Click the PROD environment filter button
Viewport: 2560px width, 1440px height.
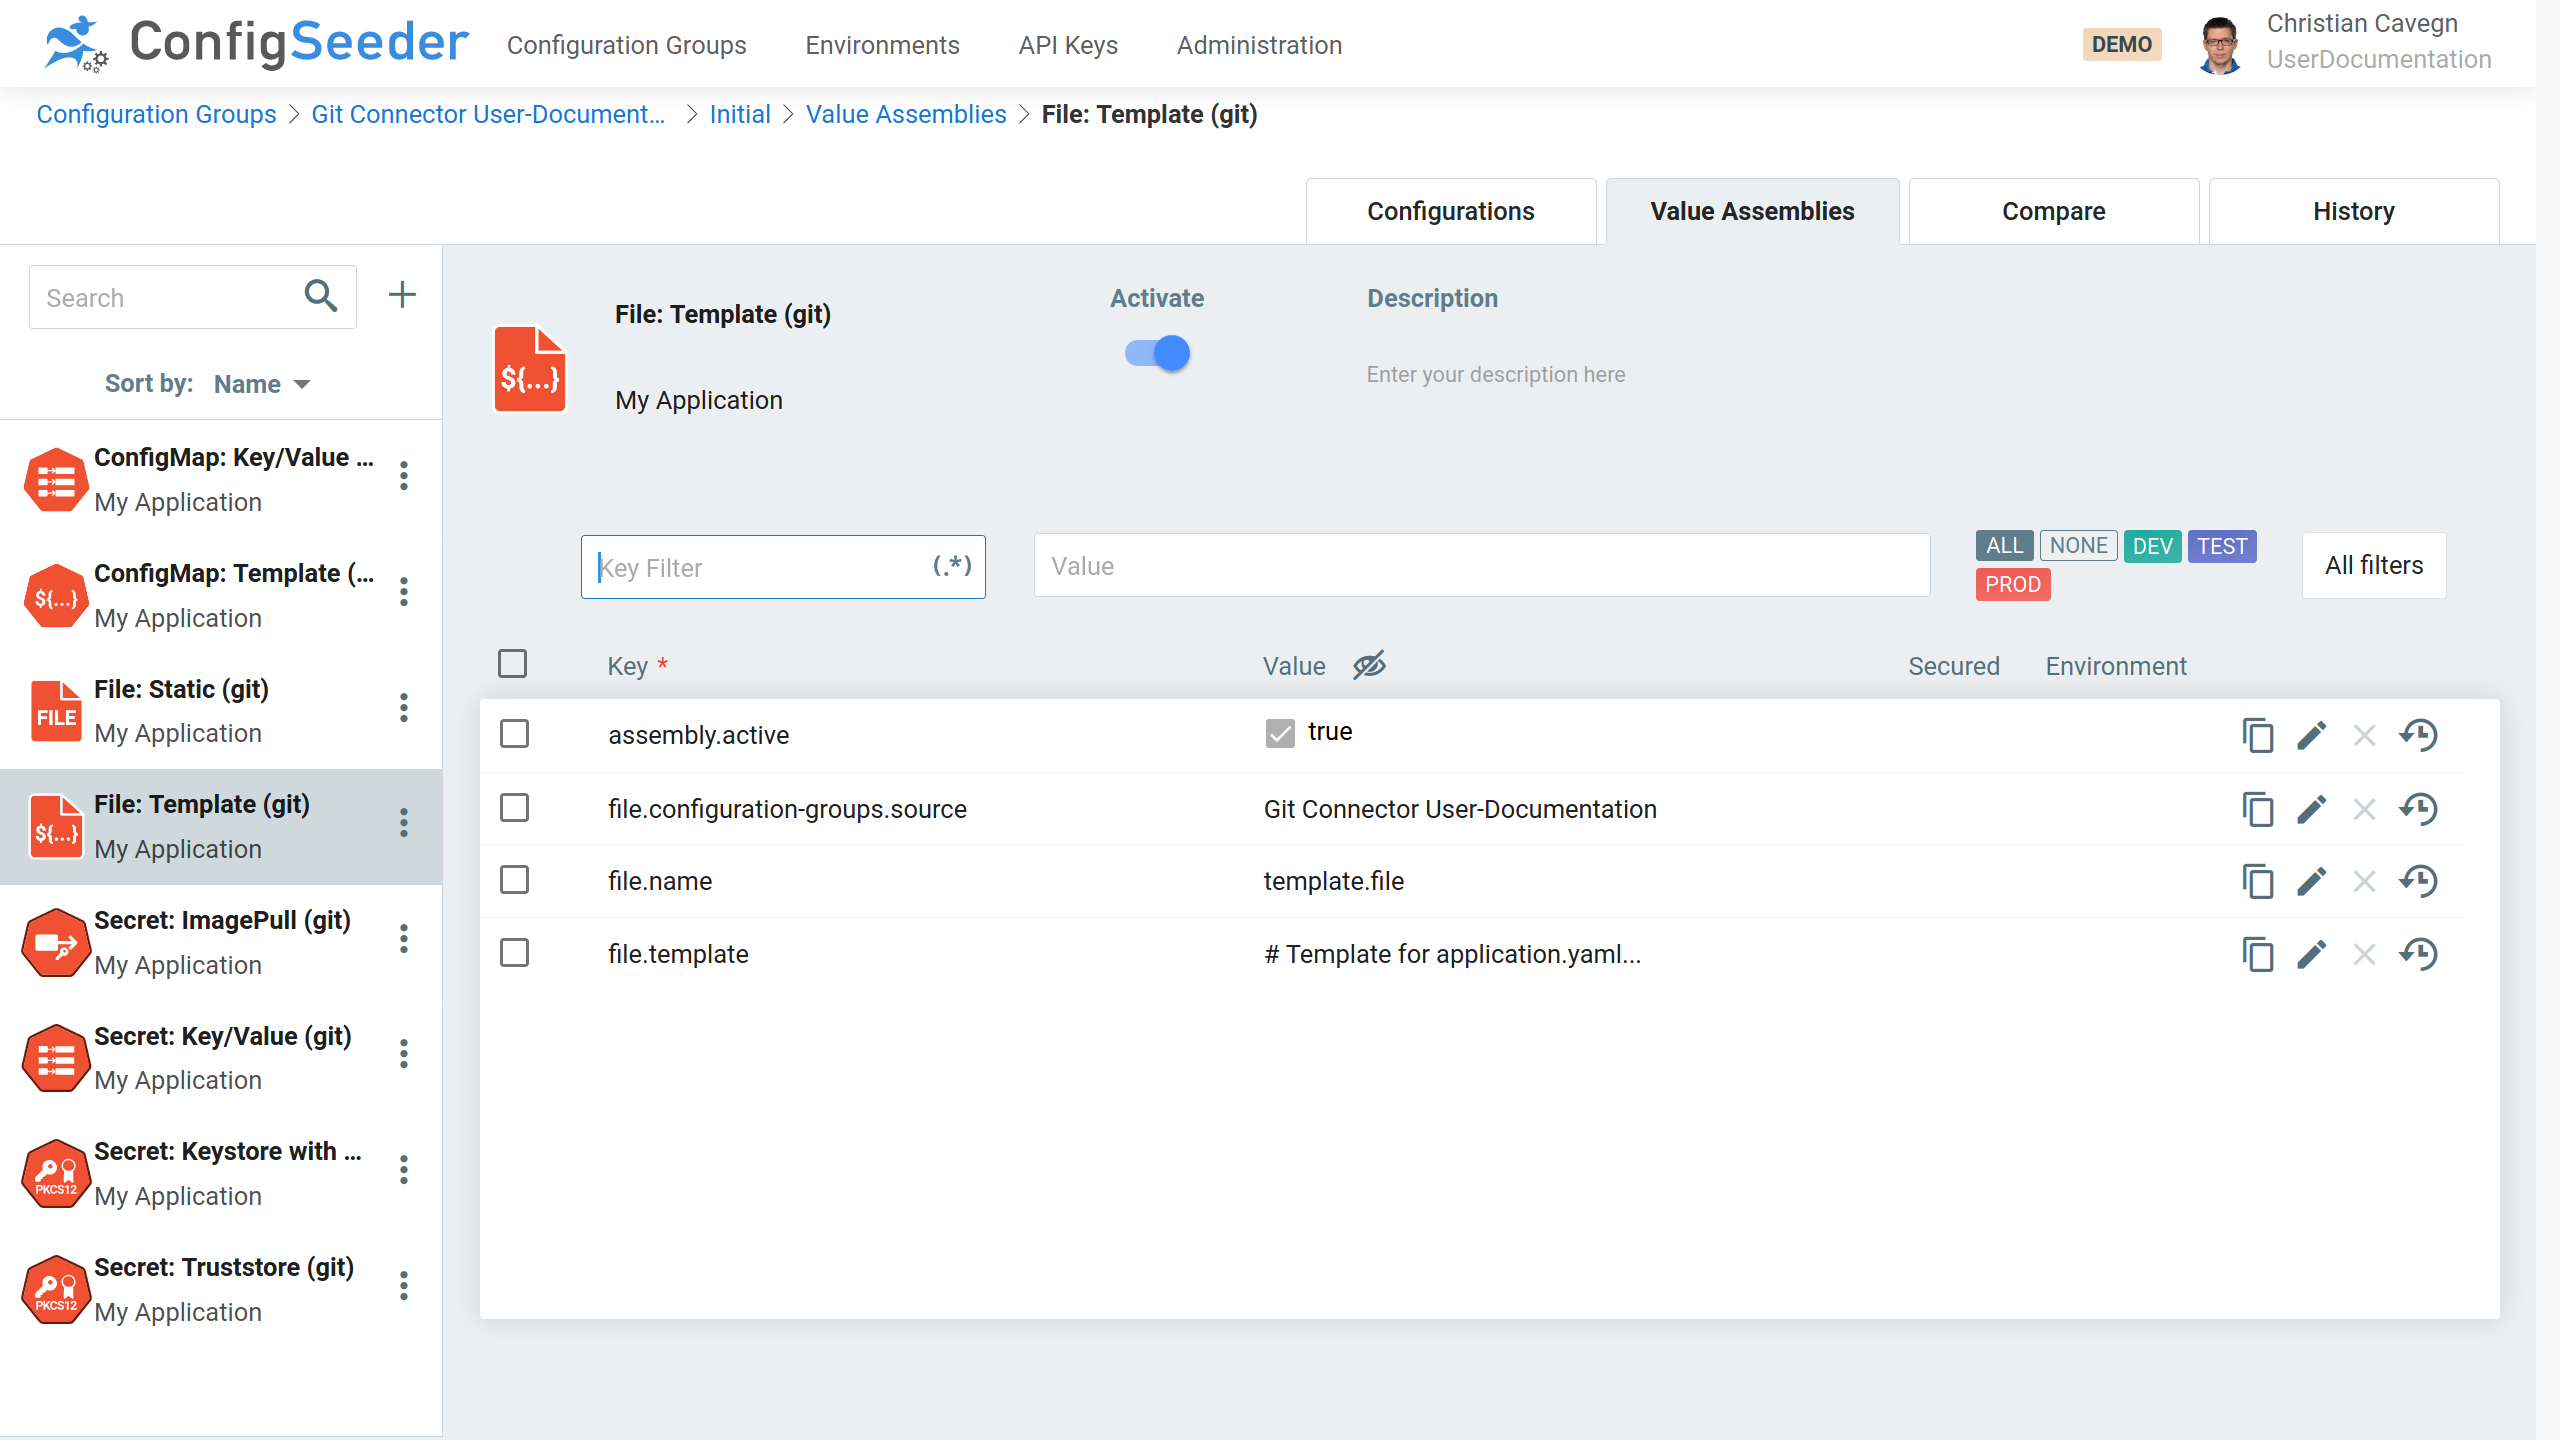2013,585
